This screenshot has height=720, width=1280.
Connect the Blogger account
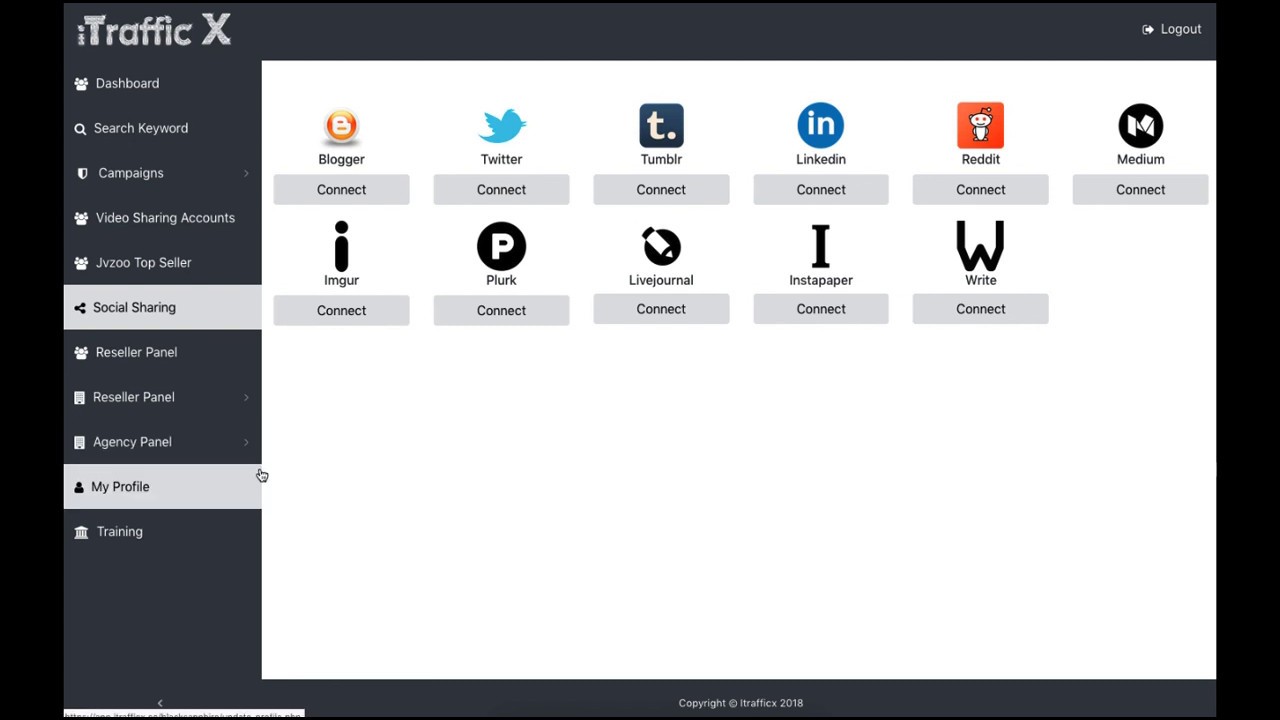[341, 189]
